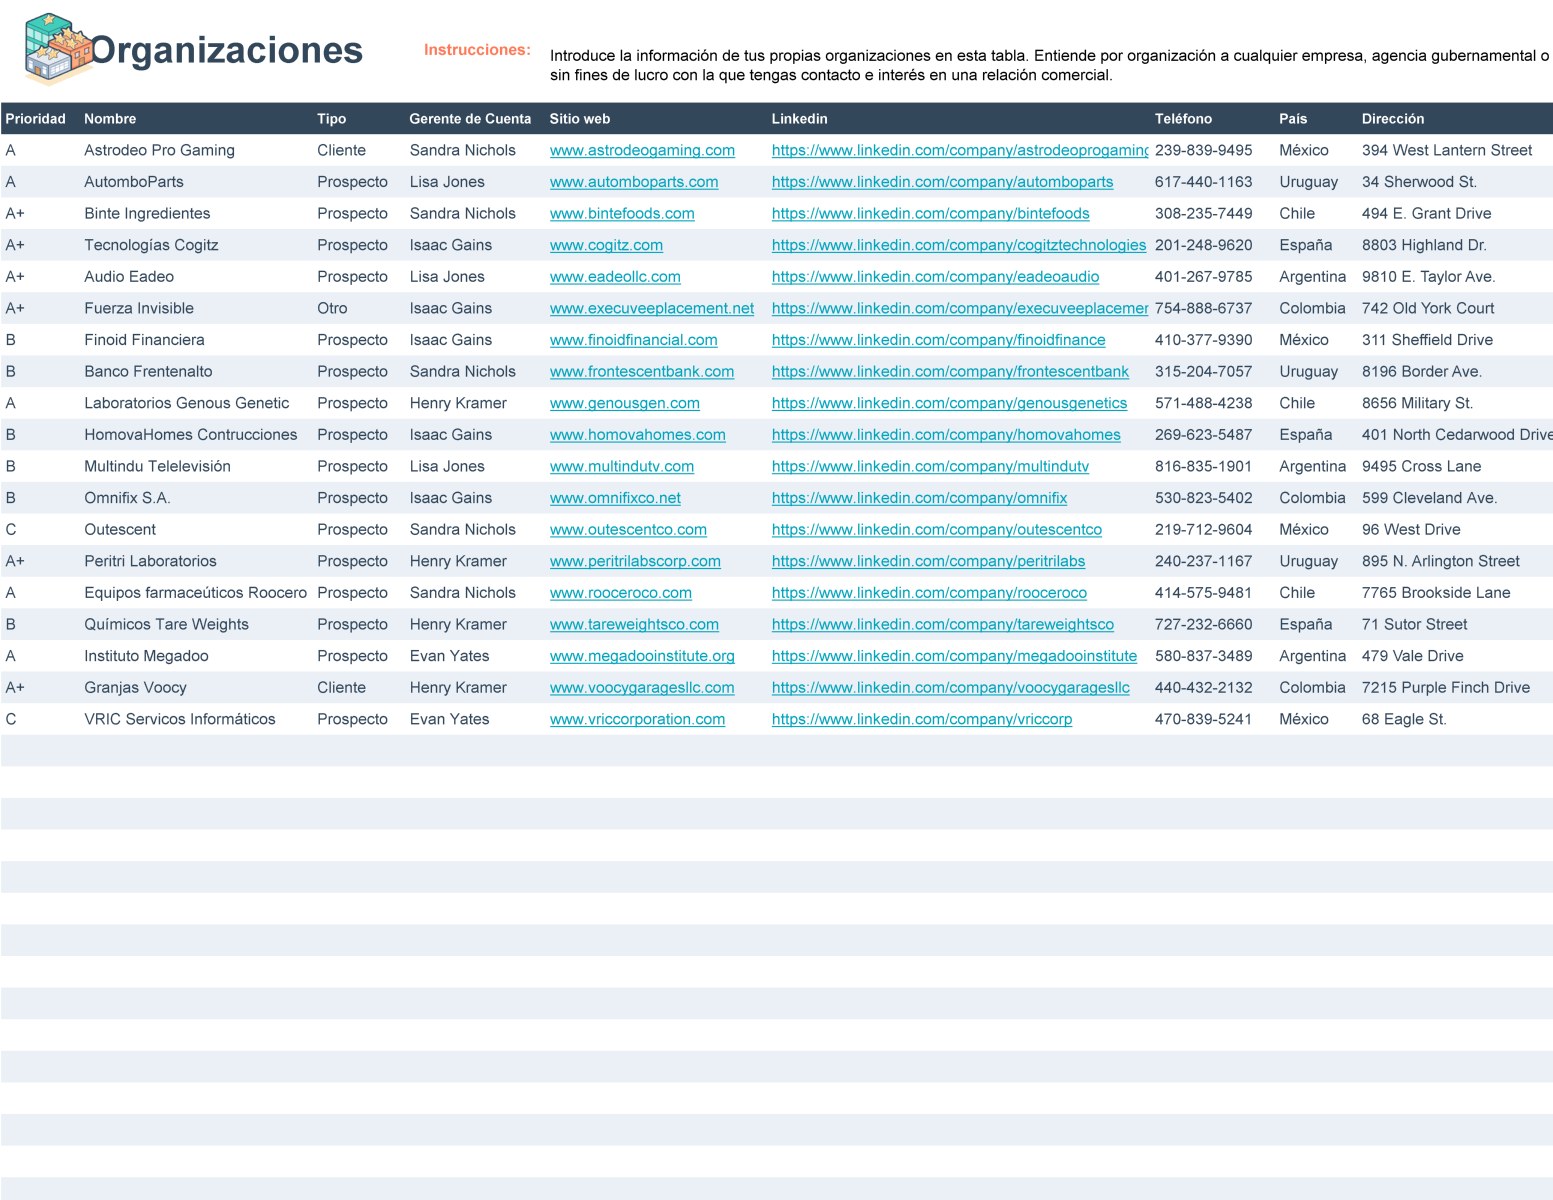Open www.voocygaragesllc.com website link

[x=642, y=688]
